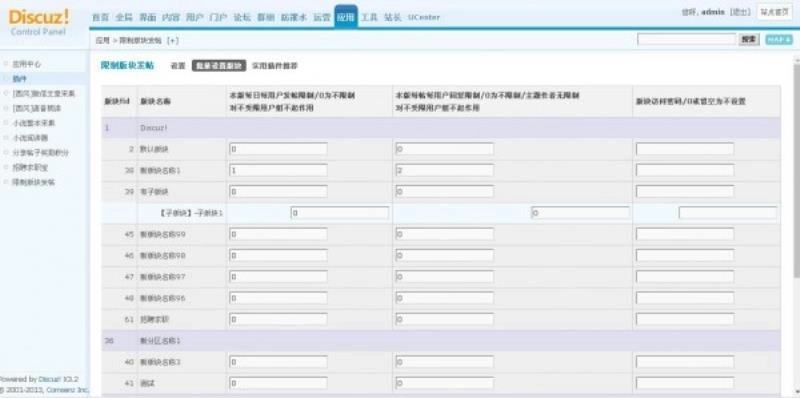Open the 论坛 top menu

pos(242,17)
